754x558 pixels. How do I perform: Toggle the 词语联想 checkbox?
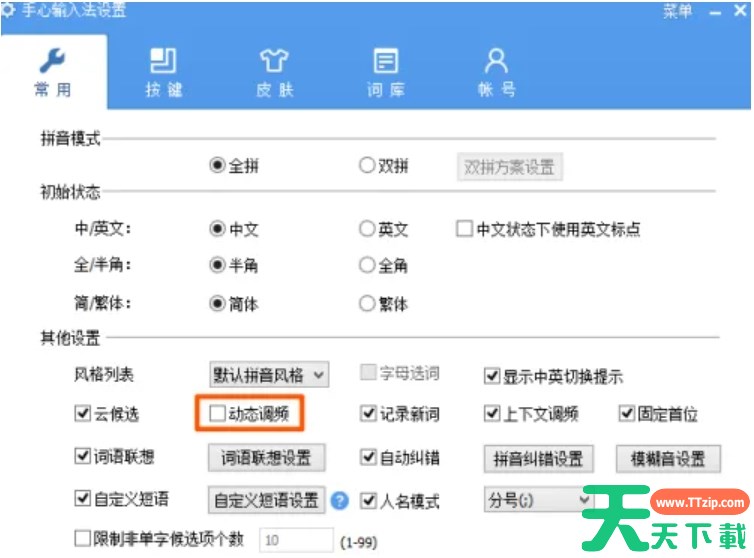(x=83, y=456)
